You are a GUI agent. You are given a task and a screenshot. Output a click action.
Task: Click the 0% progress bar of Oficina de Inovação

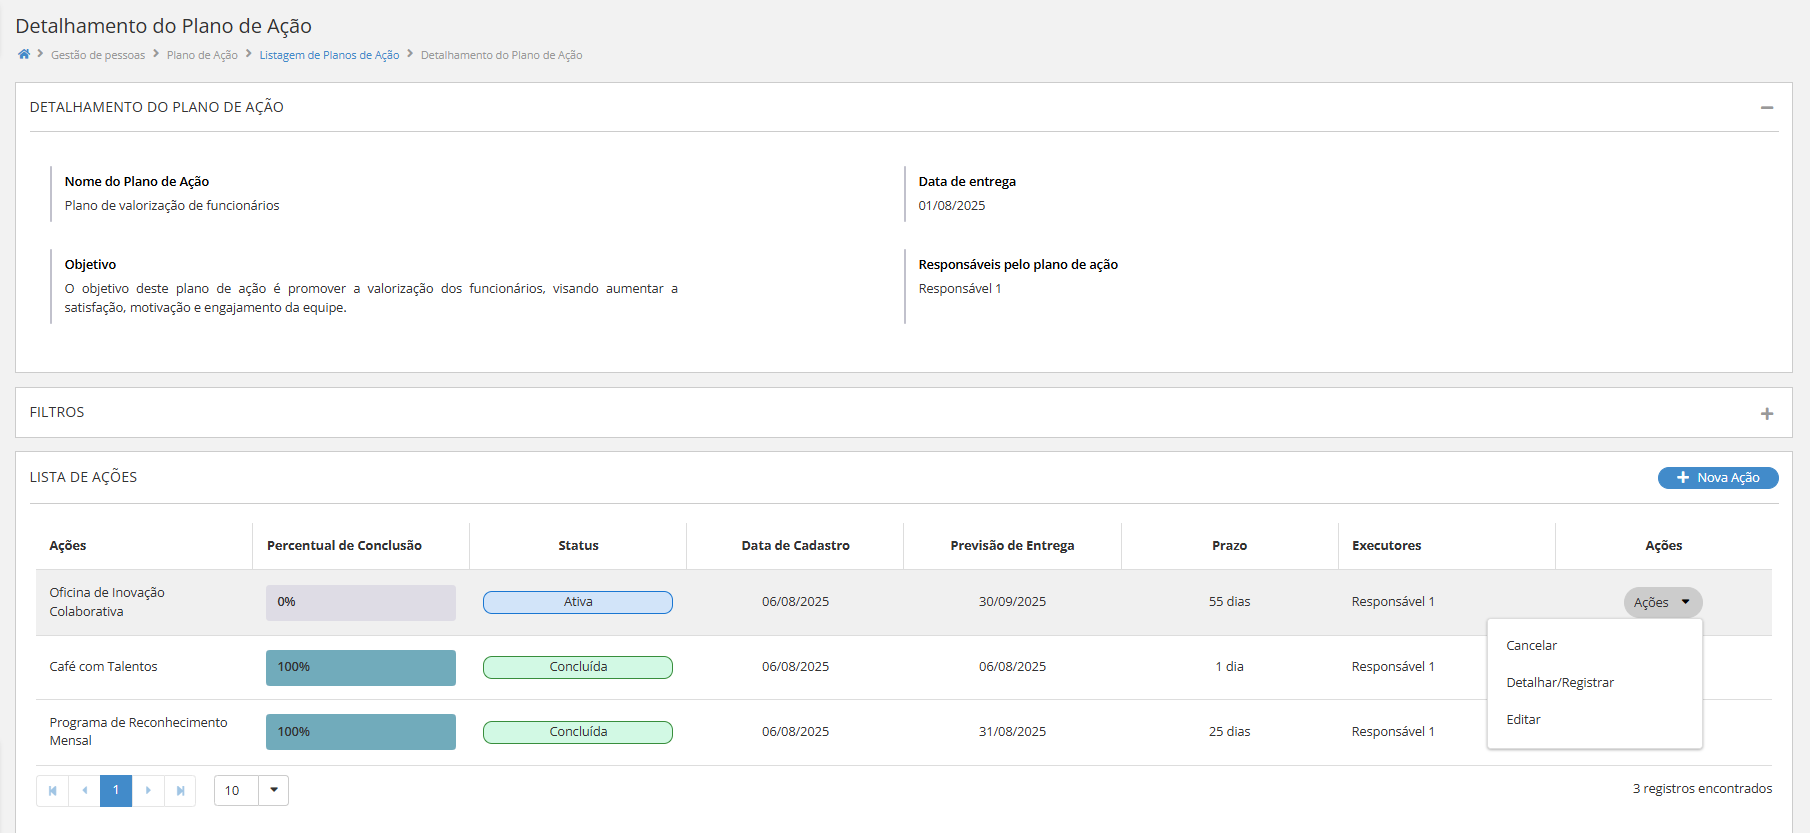click(x=360, y=602)
